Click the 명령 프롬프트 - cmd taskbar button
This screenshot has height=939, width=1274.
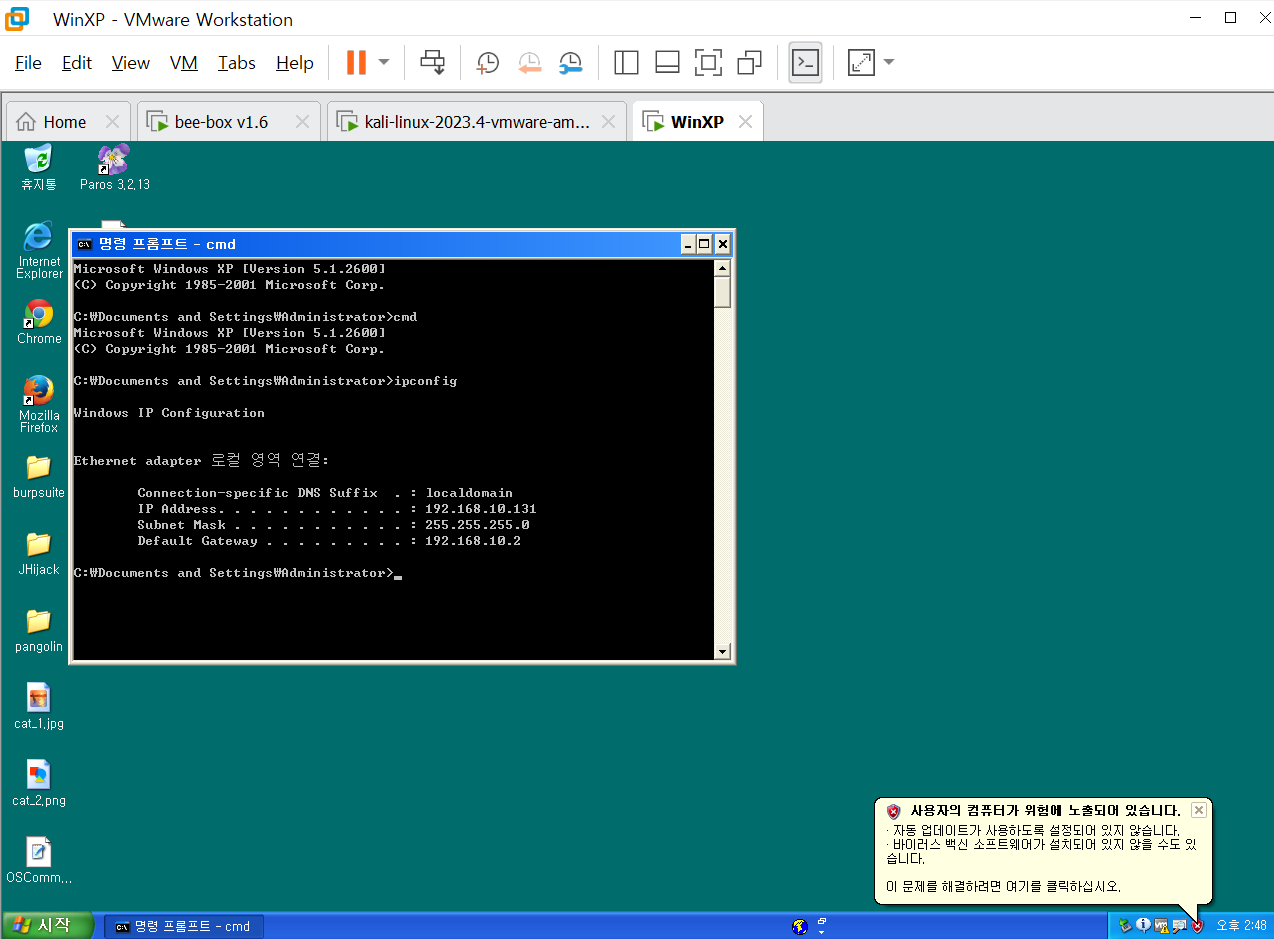184,926
